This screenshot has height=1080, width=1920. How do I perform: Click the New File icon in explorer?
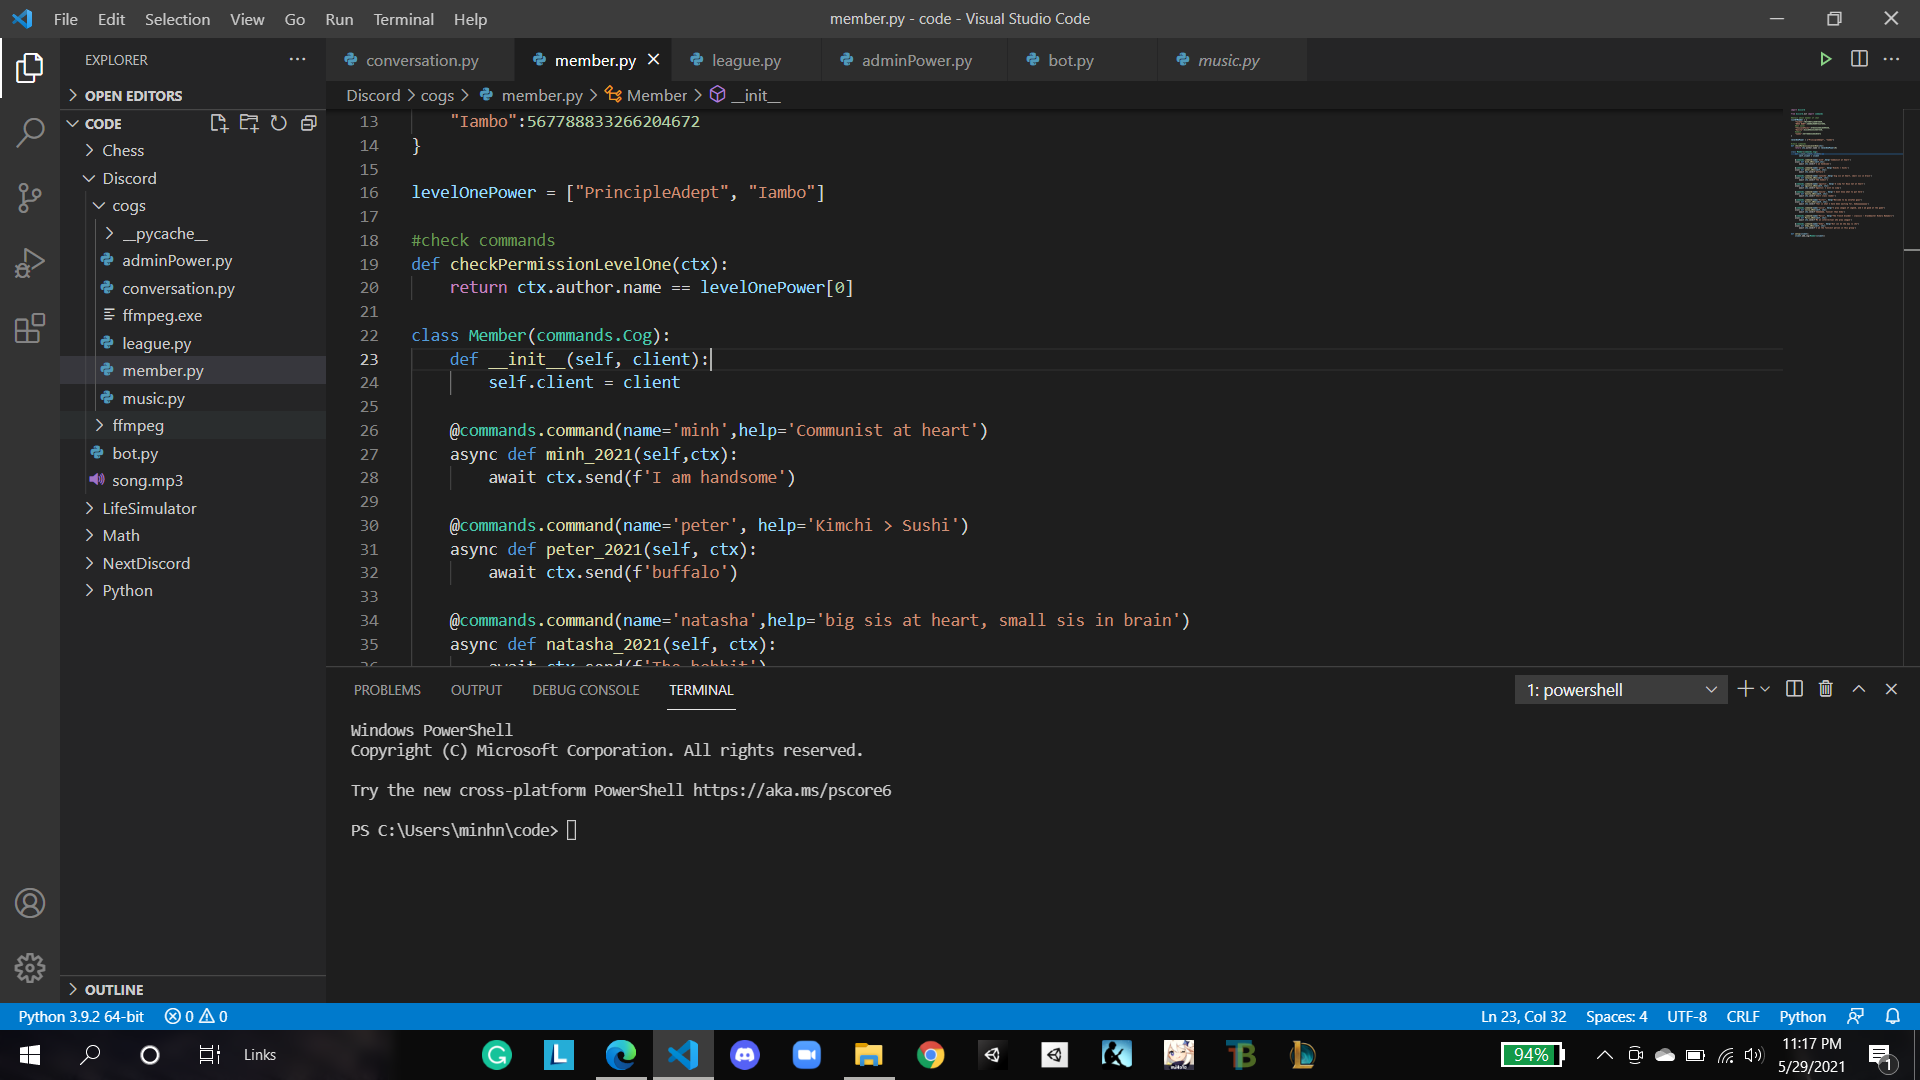pos(219,123)
